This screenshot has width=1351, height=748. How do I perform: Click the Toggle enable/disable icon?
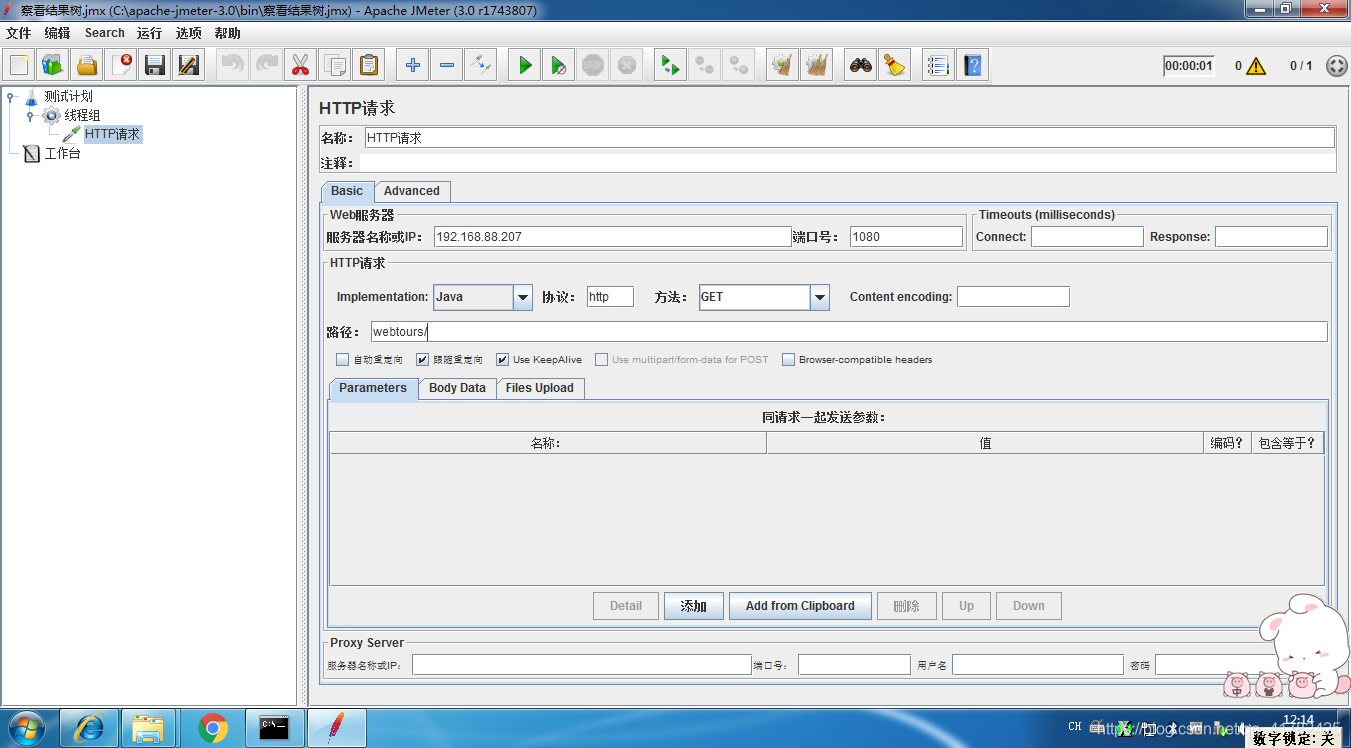click(x=481, y=66)
